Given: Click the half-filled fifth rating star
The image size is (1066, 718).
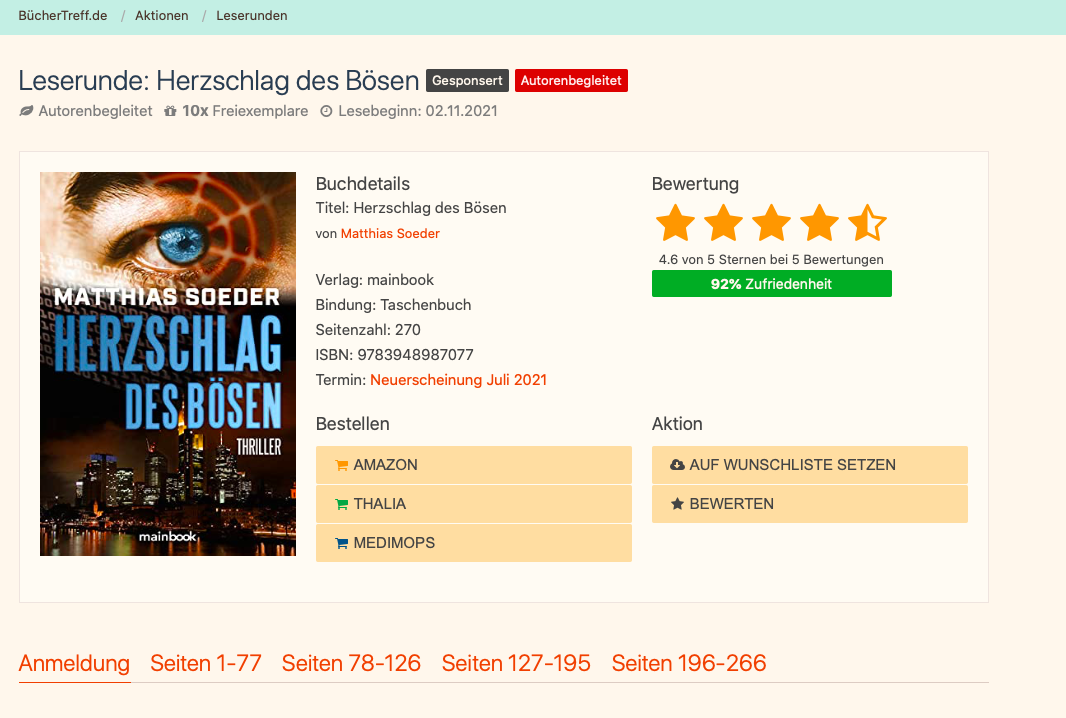Looking at the screenshot, I should pos(867,222).
